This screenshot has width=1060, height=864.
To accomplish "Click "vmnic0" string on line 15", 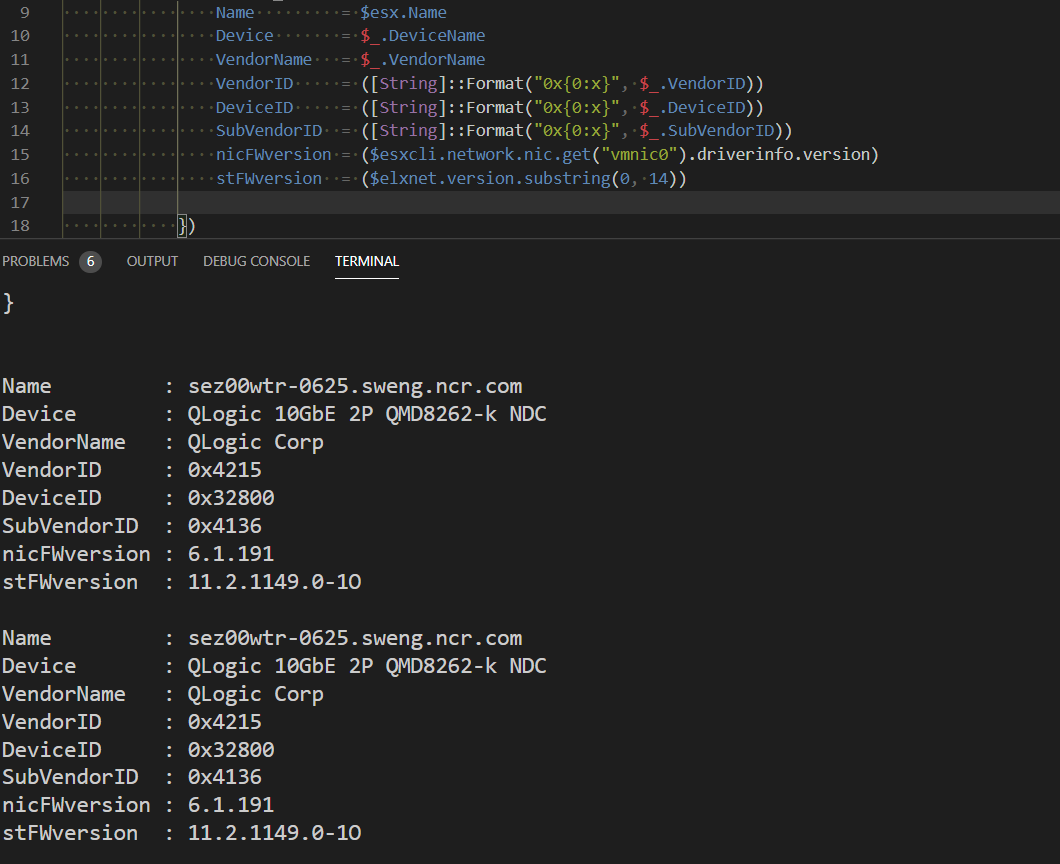I will pyautogui.click(x=640, y=154).
